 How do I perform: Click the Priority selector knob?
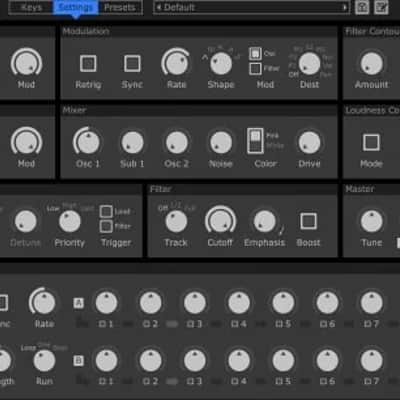(x=70, y=221)
